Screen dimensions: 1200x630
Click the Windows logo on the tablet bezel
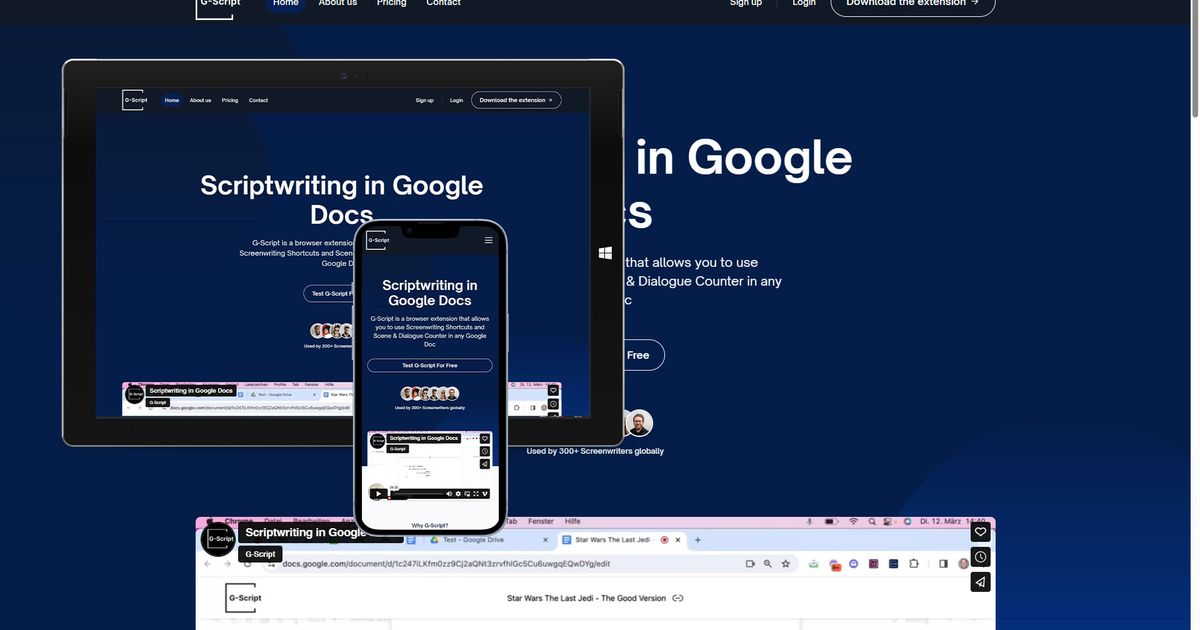pos(605,253)
